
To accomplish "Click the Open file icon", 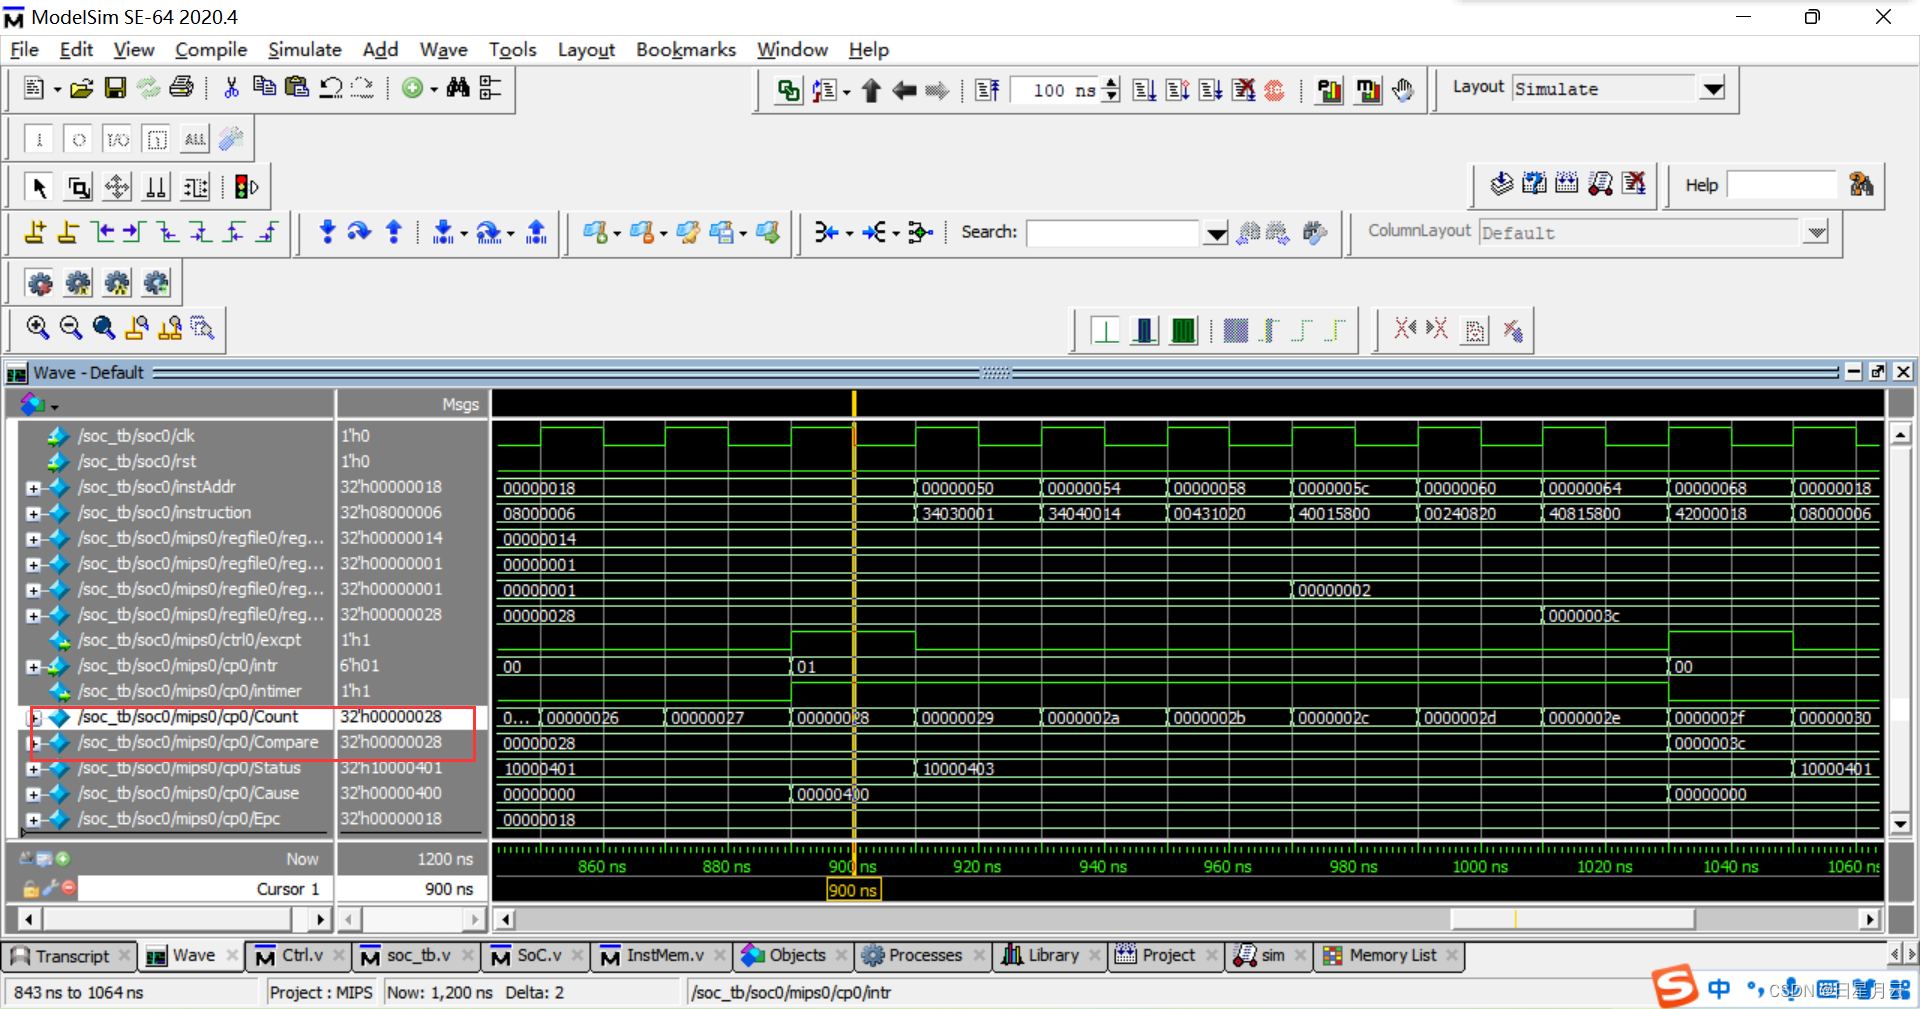I will (82, 88).
